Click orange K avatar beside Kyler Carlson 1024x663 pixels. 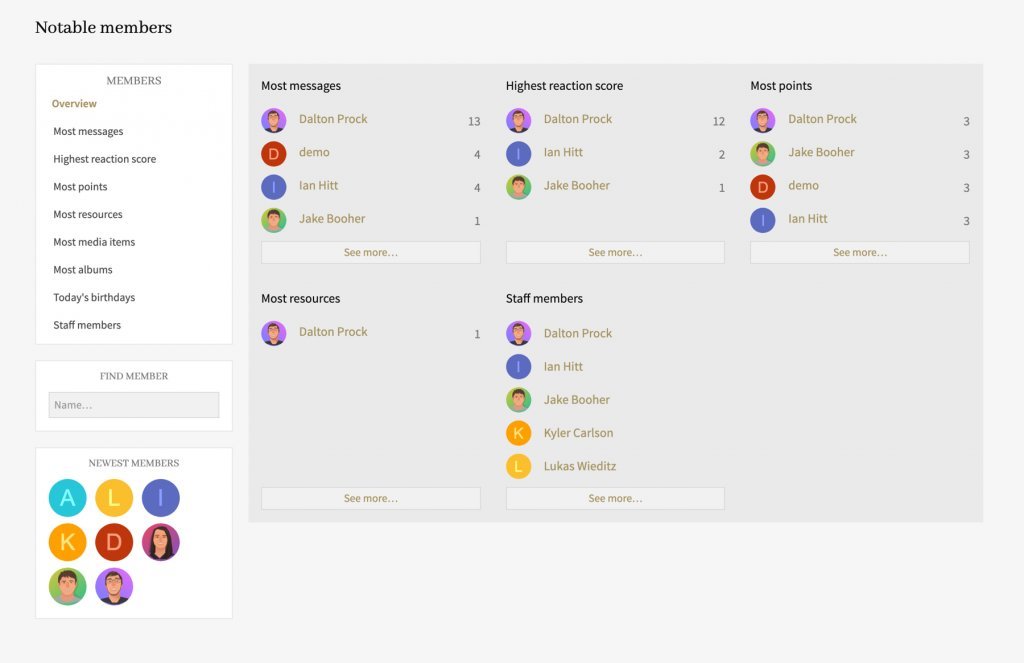click(x=519, y=433)
